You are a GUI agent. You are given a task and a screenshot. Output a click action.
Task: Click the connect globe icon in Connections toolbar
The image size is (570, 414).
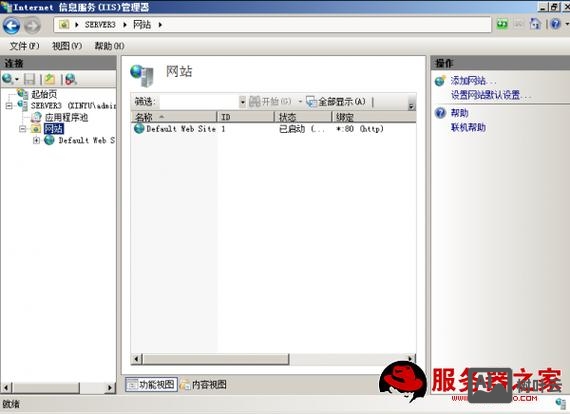click(x=7, y=78)
